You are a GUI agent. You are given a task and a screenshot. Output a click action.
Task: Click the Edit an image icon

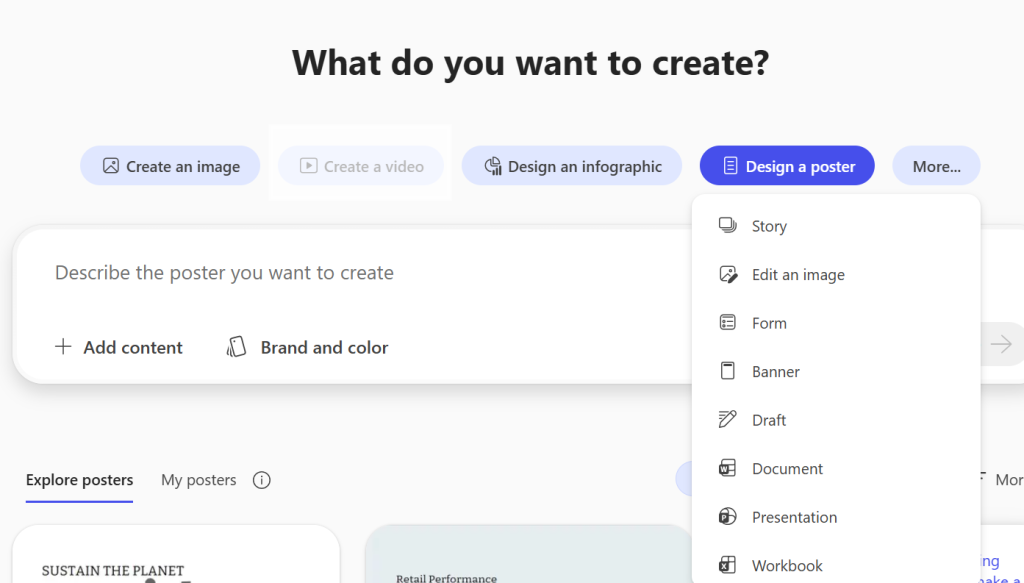coord(728,274)
